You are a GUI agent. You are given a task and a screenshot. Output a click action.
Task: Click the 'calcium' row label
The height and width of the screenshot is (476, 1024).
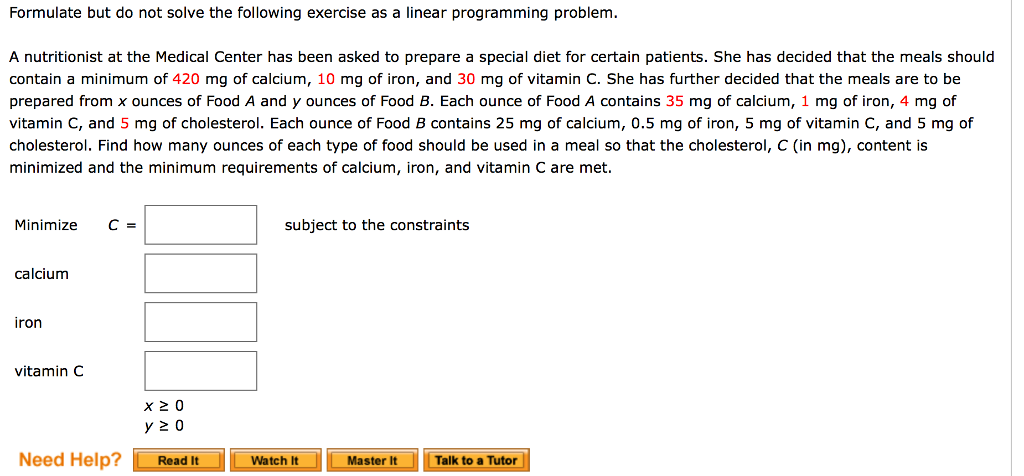click(x=41, y=274)
